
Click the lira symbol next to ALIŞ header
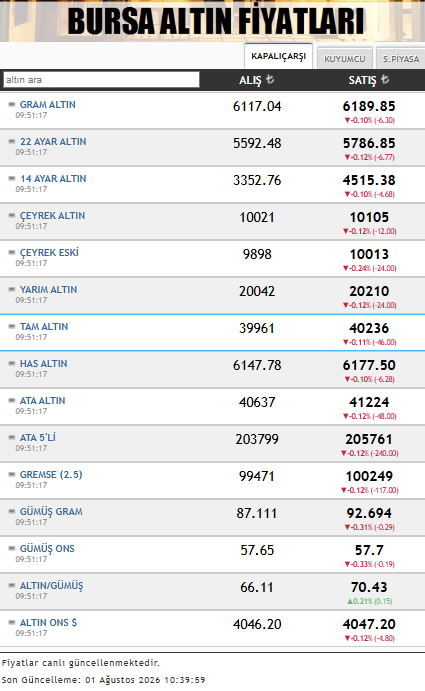270,79
